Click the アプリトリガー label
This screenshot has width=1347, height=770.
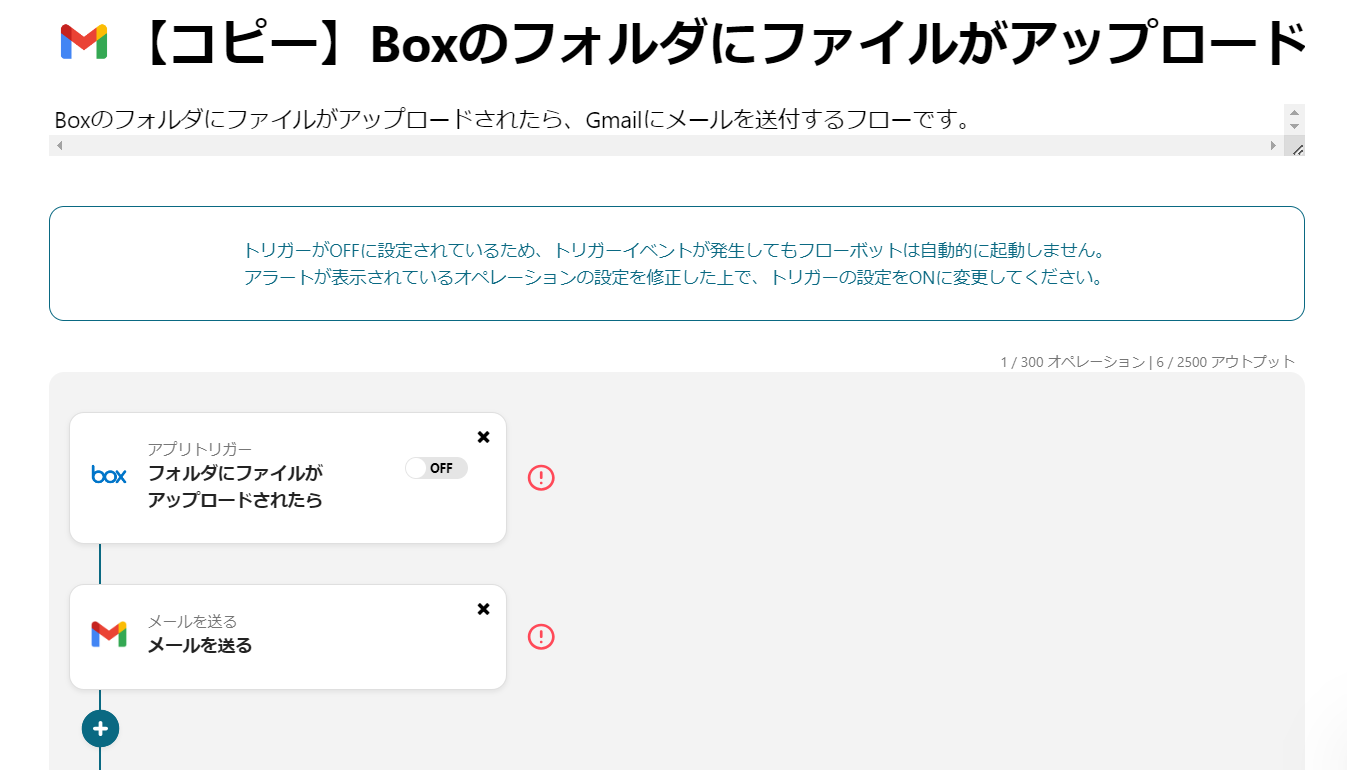pos(200,450)
